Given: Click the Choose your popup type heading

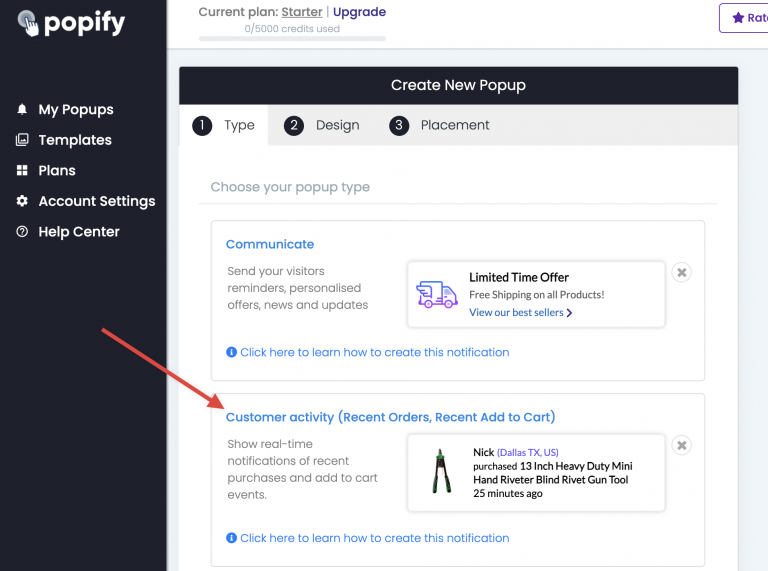Looking at the screenshot, I should click(290, 187).
